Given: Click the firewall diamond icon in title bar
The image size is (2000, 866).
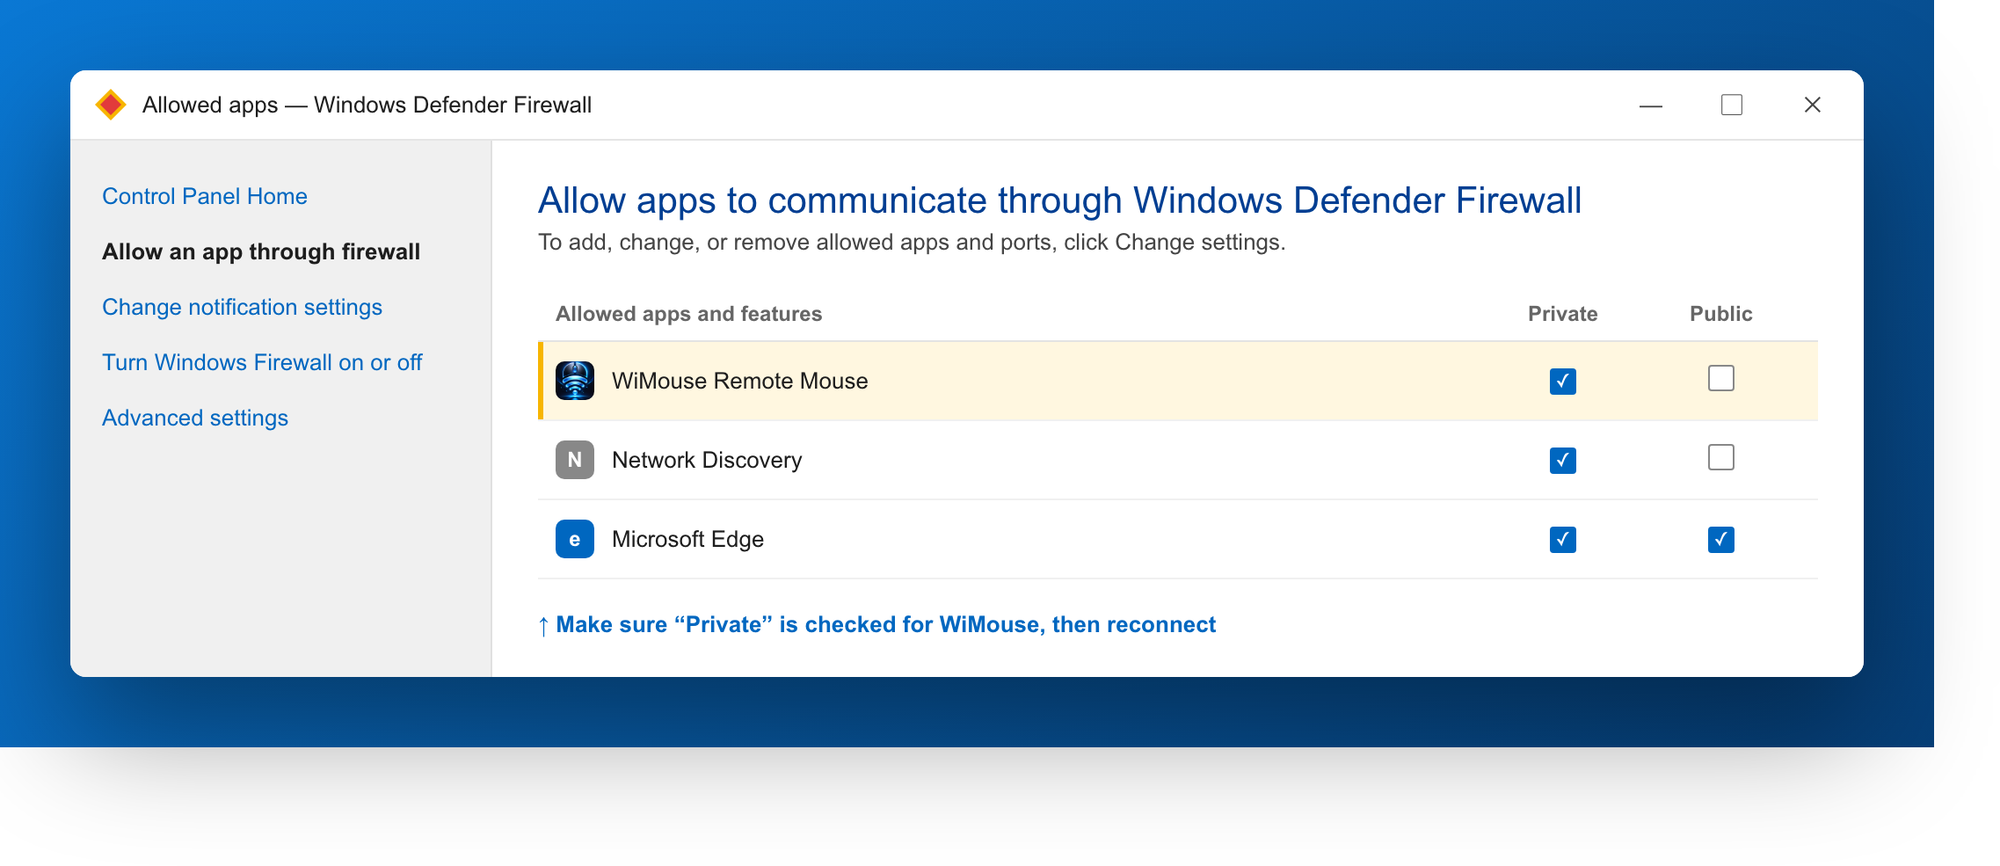Looking at the screenshot, I should point(111,104).
